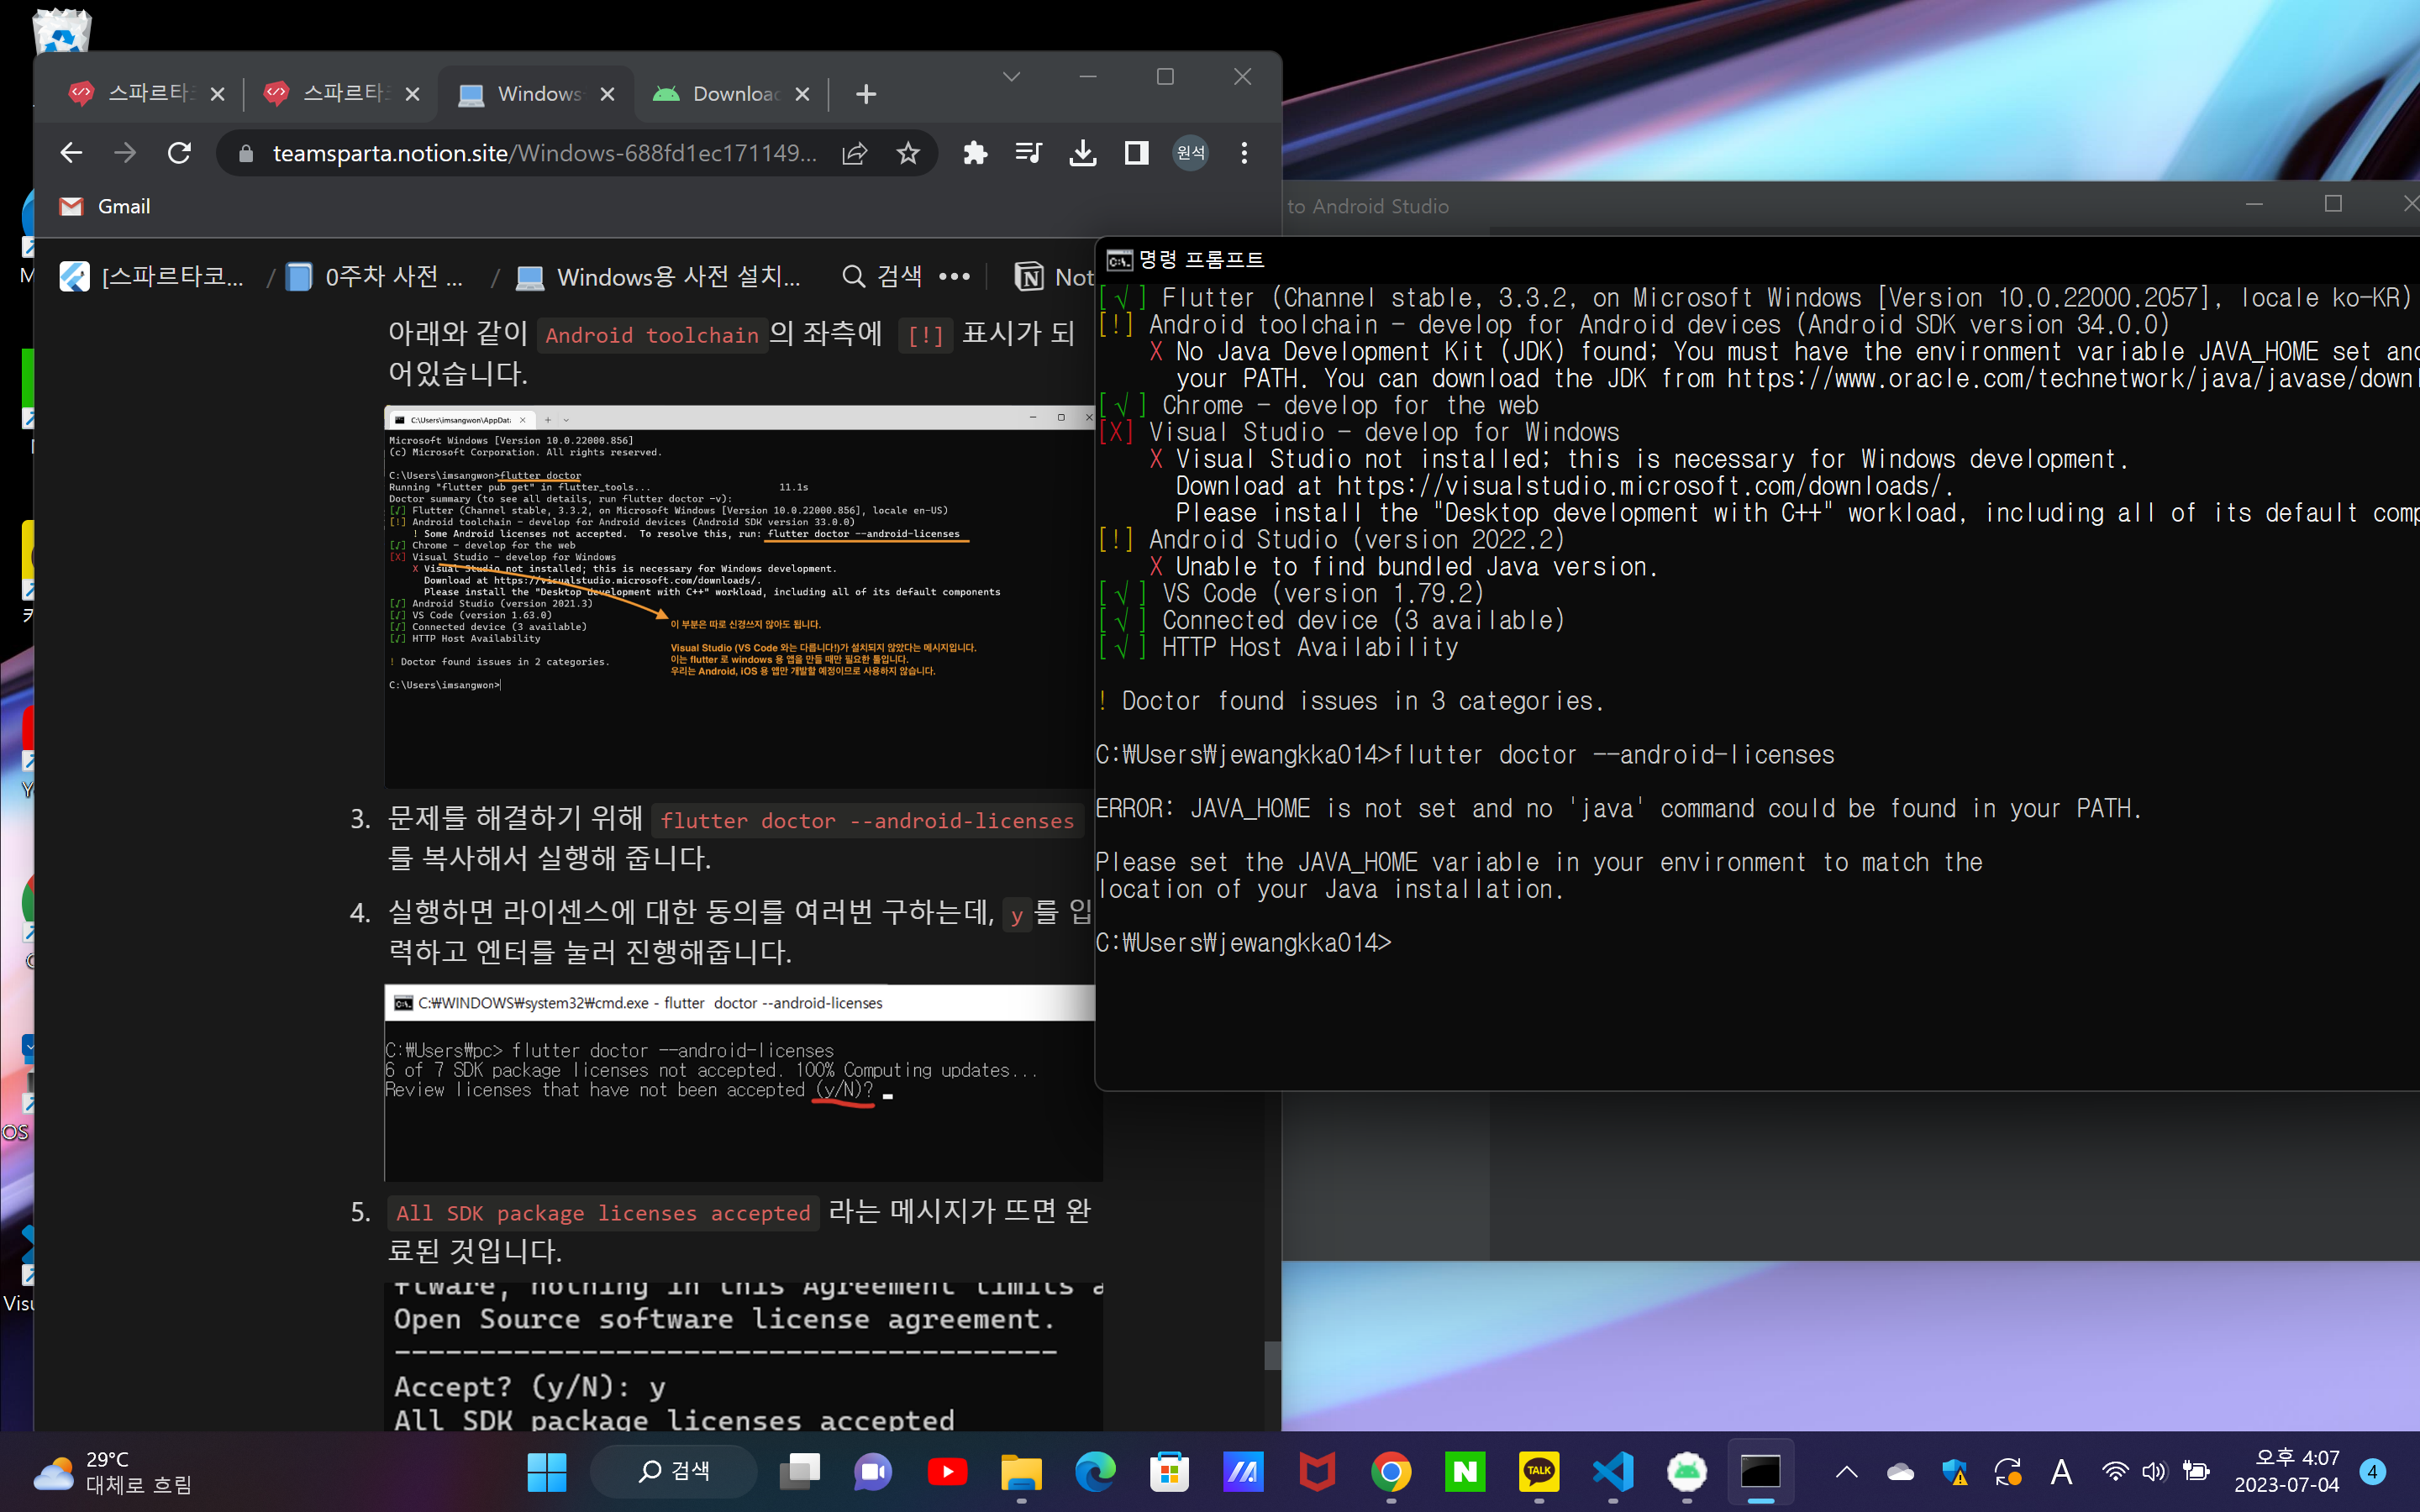2420x1512 pixels.
Task: Close the Windows tab
Action: coord(607,94)
